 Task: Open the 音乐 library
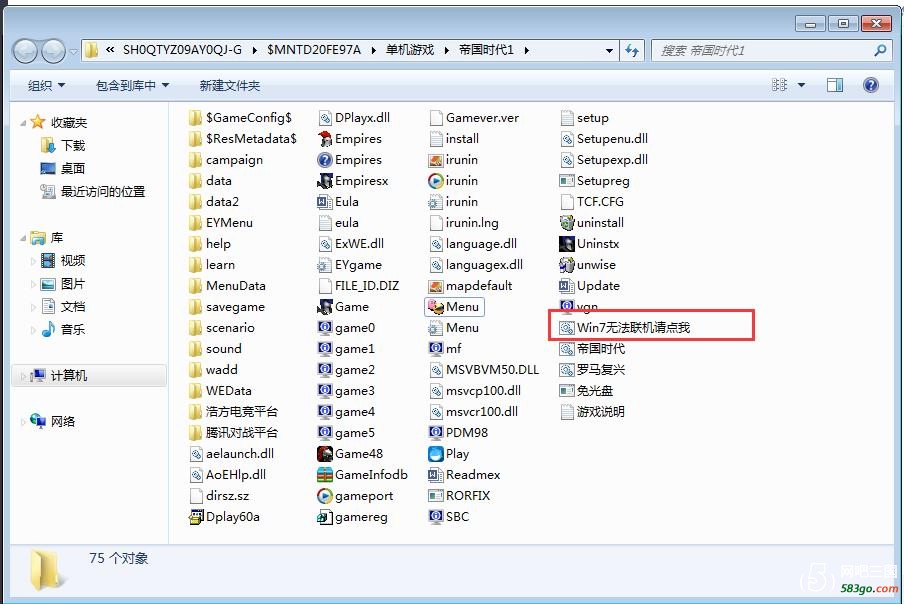point(63,330)
